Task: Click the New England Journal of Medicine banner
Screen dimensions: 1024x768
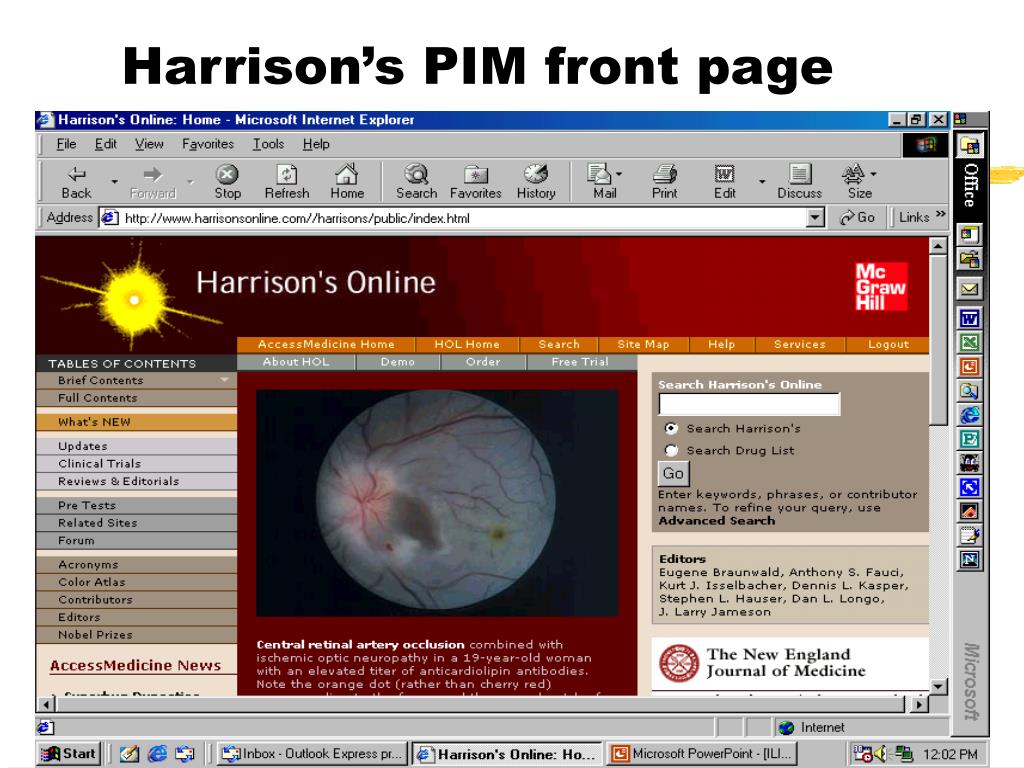Action: pyautogui.click(x=790, y=663)
